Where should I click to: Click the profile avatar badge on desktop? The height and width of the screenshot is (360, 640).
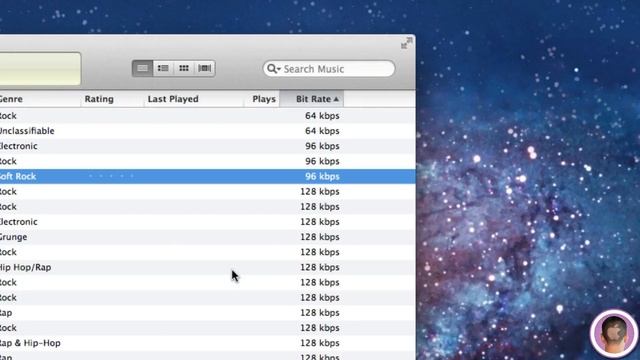click(x=614, y=333)
